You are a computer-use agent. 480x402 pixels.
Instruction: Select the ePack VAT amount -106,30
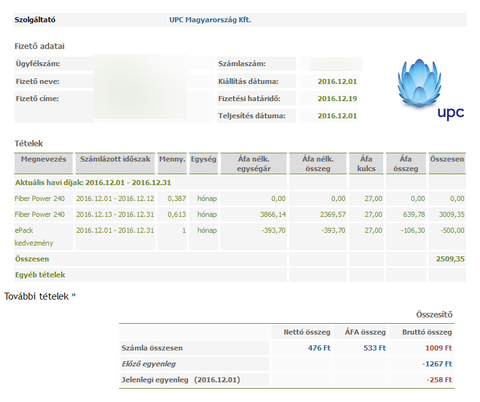413,230
